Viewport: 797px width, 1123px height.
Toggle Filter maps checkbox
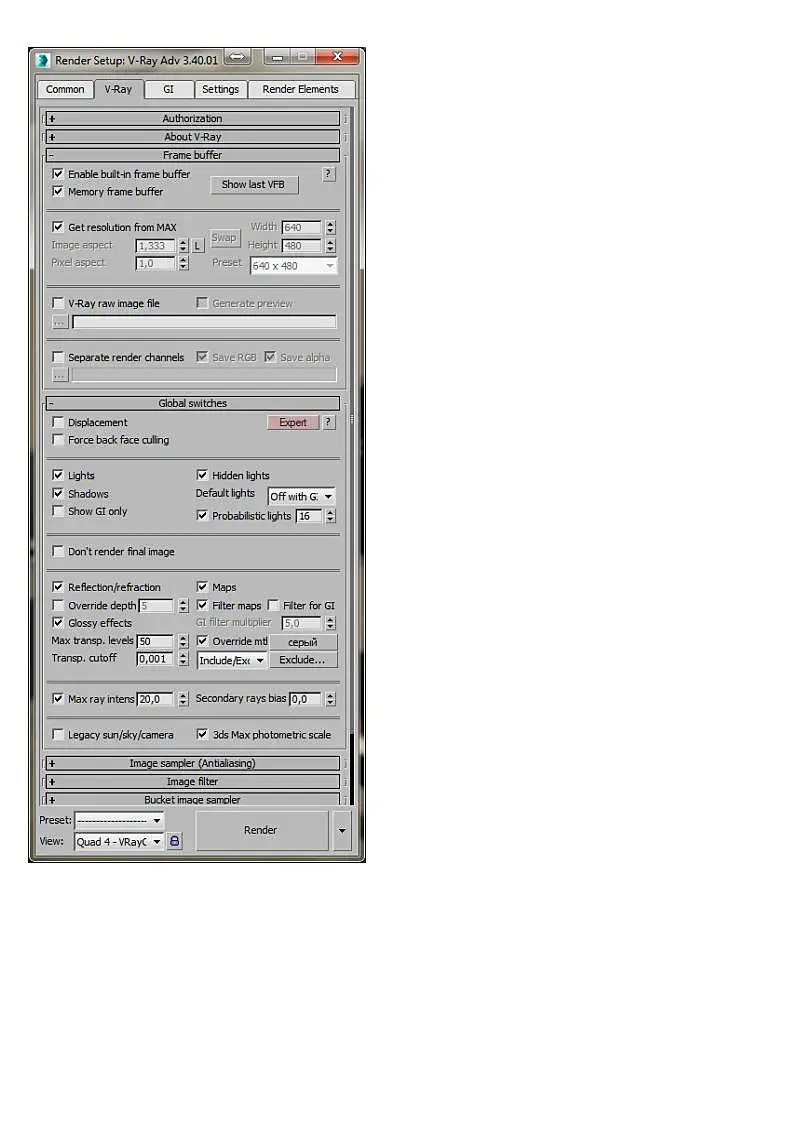pos(202,606)
